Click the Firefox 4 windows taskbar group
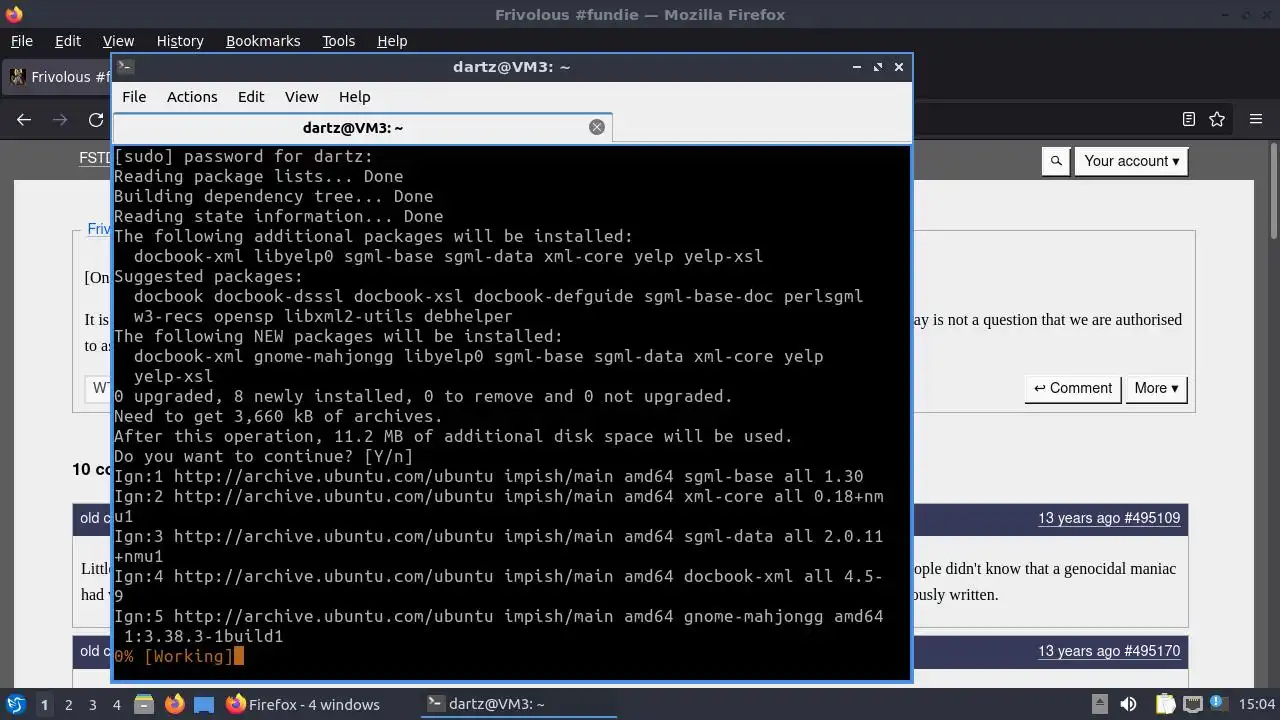 [303, 704]
